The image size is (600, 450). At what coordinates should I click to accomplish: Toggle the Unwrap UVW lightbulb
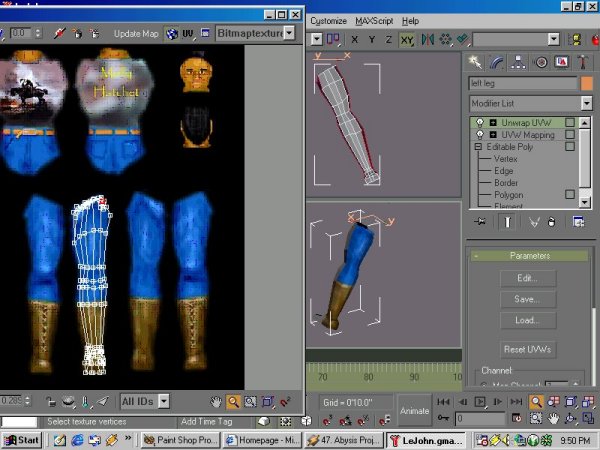click(x=479, y=123)
